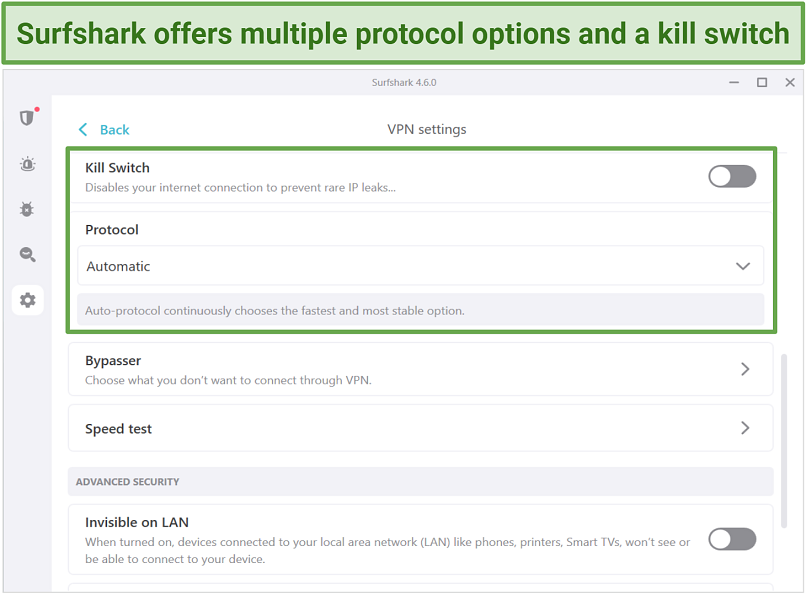Click the Back text link
This screenshot has width=806, height=595.
pyautogui.click(x=115, y=130)
